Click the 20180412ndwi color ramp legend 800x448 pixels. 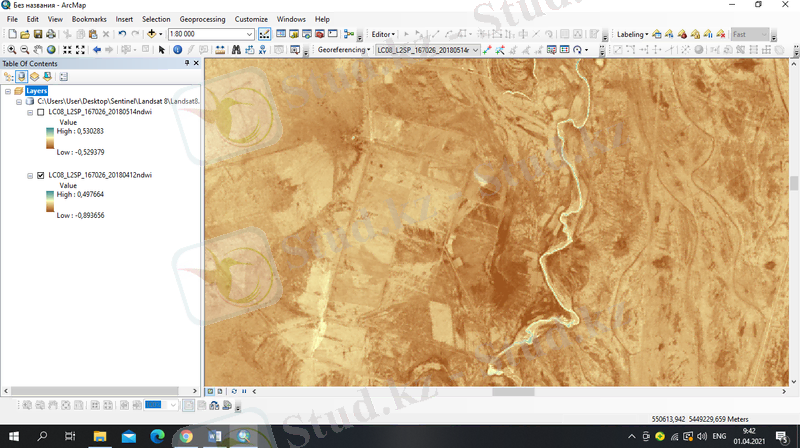[49, 203]
